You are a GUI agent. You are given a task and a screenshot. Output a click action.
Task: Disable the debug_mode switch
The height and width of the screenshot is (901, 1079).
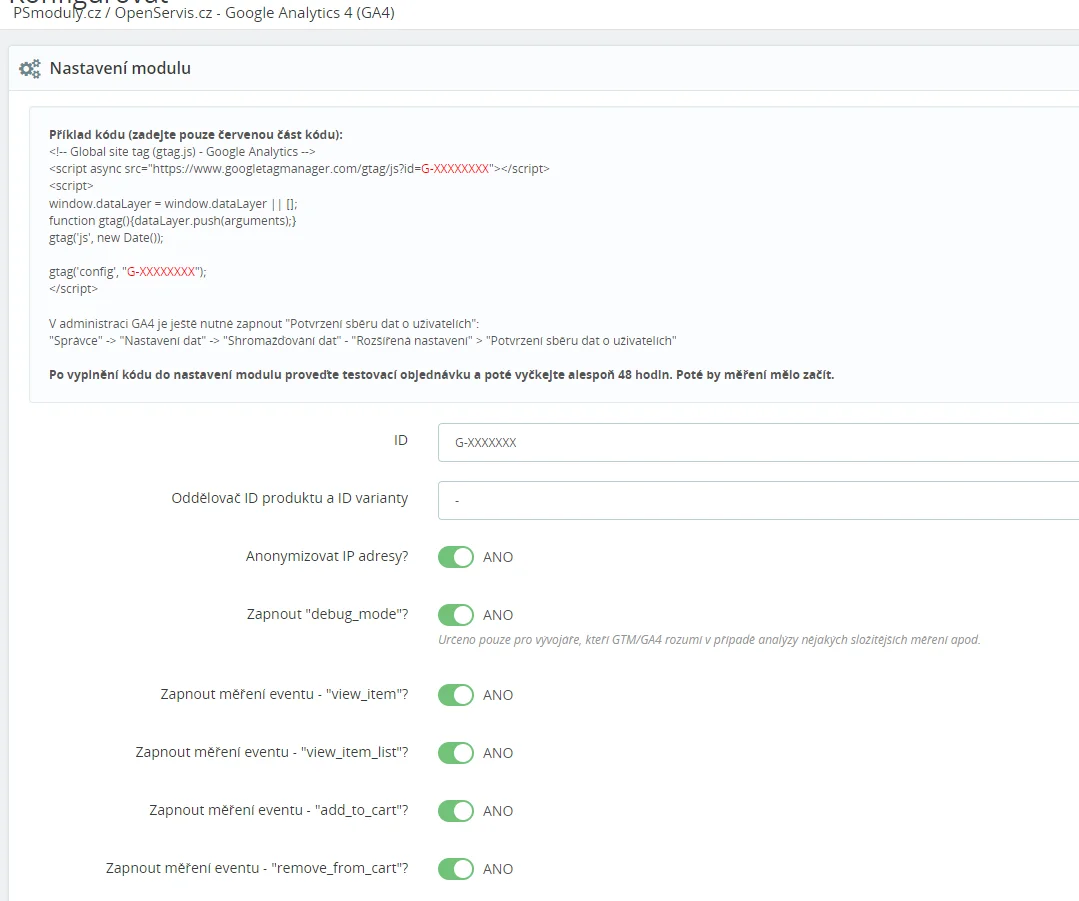point(456,615)
